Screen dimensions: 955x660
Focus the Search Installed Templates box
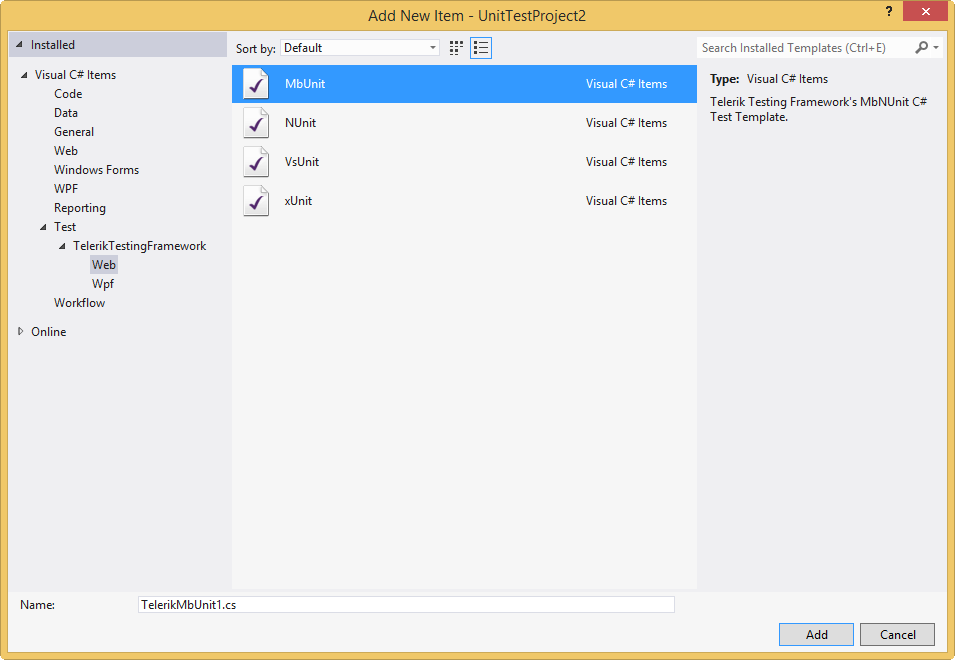805,47
